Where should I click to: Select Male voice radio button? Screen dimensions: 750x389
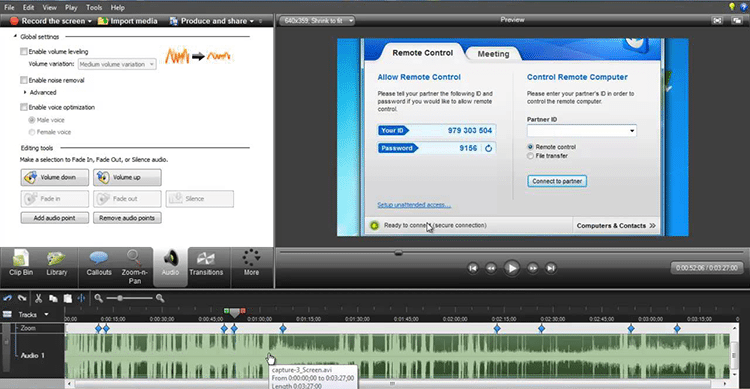click(32, 120)
